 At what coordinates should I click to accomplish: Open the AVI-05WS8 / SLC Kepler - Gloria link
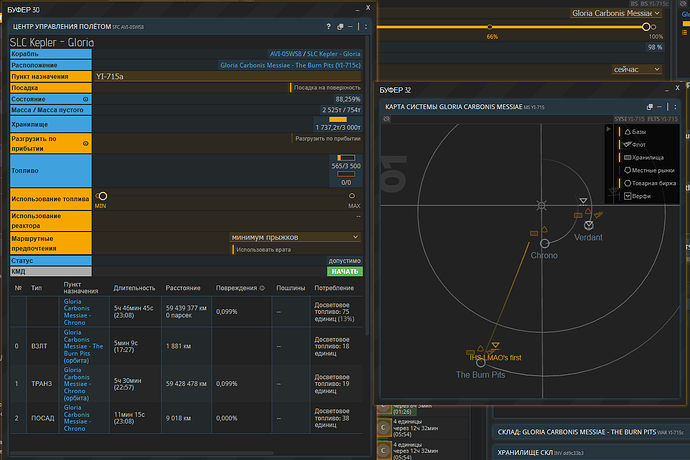[316, 54]
